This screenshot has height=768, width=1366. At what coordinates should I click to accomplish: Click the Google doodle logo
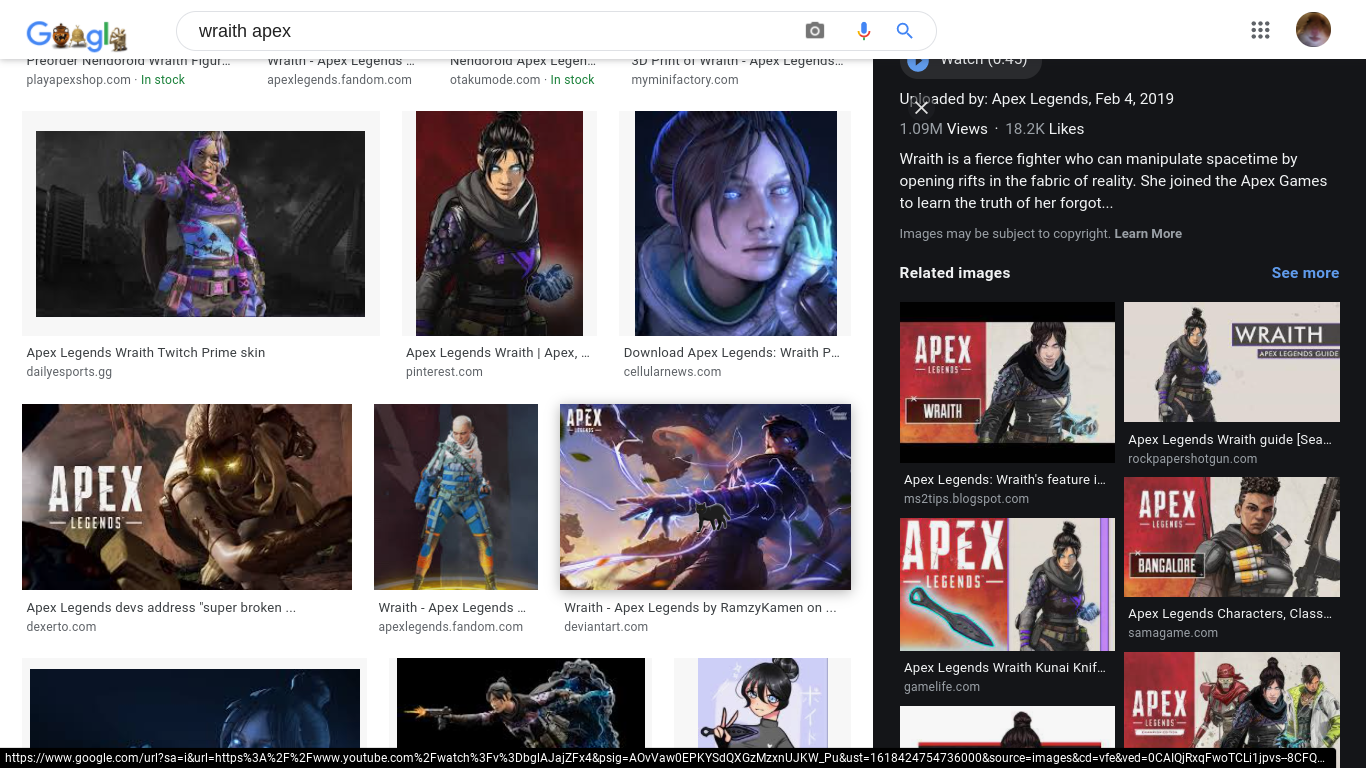pyautogui.click(x=77, y=36)
